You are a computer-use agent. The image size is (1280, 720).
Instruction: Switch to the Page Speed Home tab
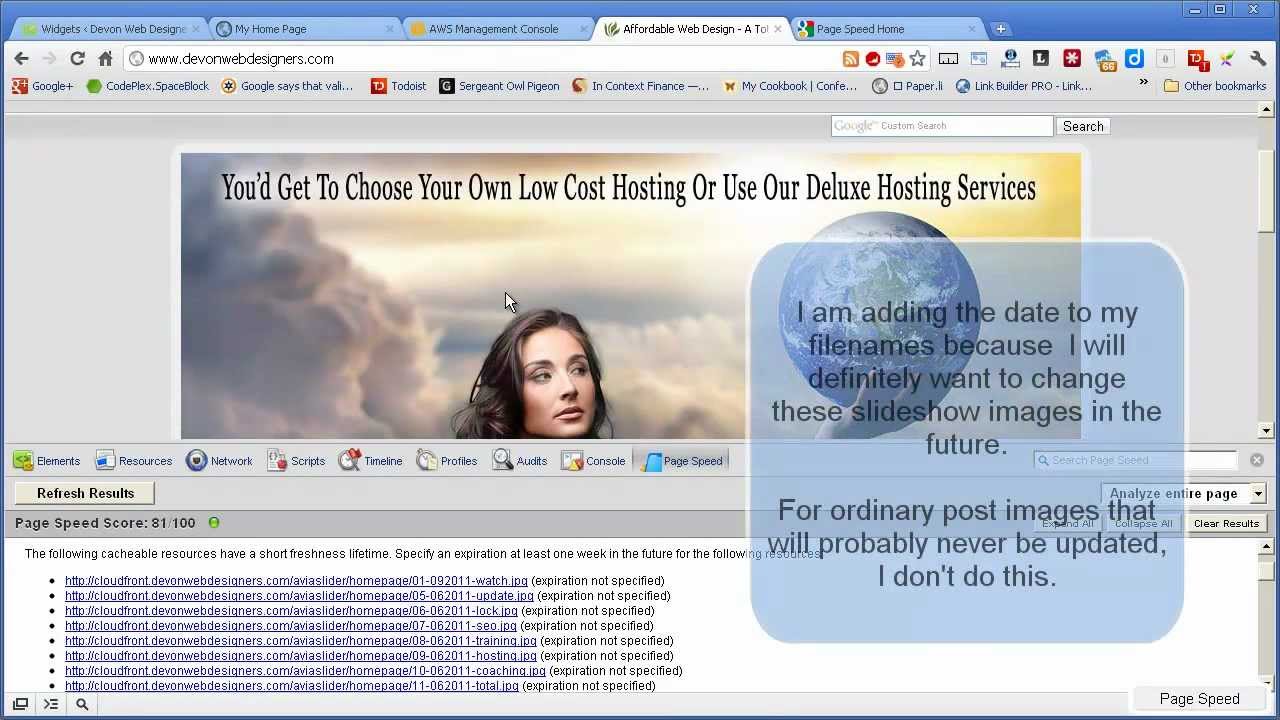885,29
